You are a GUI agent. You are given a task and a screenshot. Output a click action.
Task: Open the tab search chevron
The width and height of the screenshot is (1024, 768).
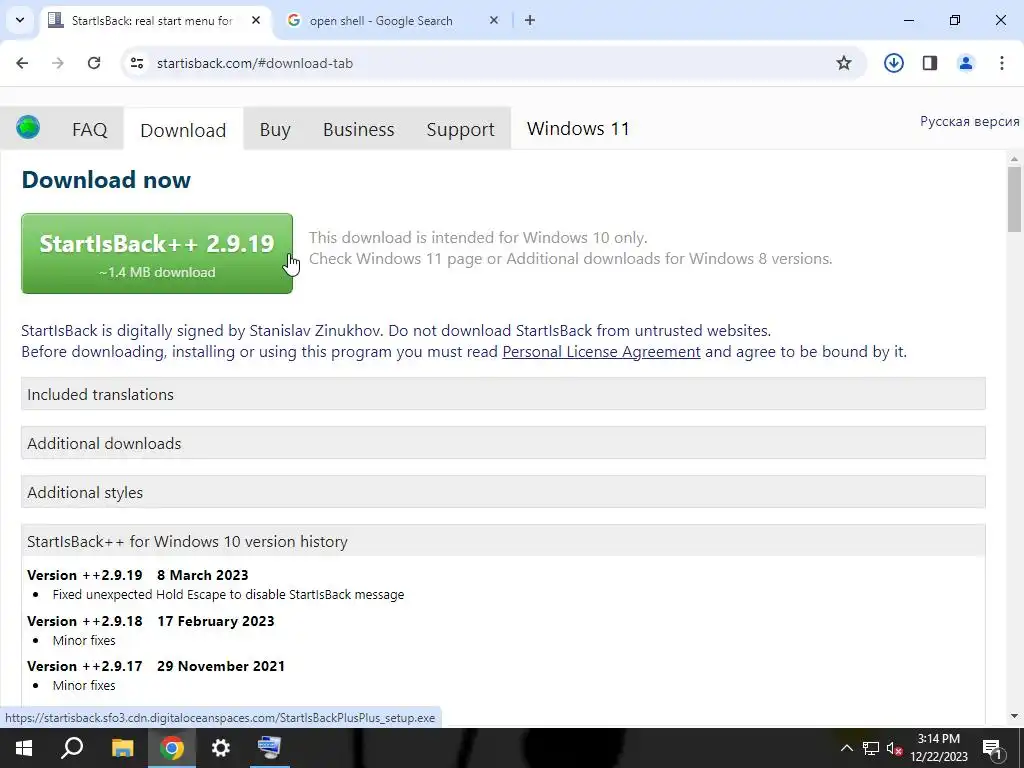click(x=20, y=20)
